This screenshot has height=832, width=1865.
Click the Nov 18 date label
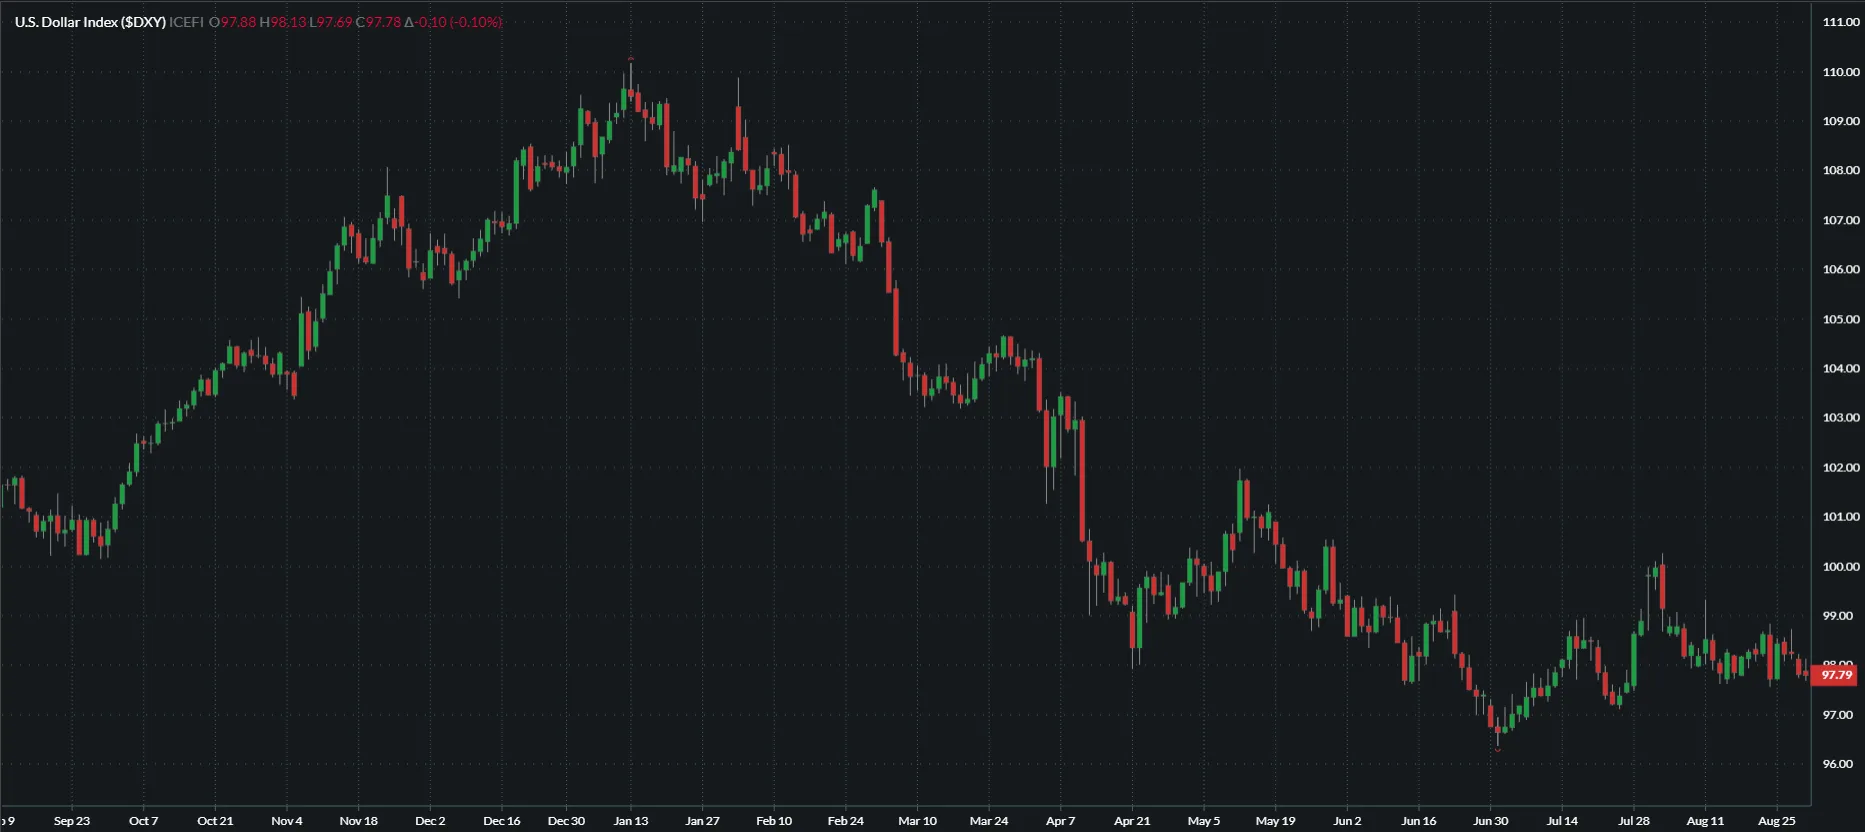pyautogui.click(x=358, y=821)
